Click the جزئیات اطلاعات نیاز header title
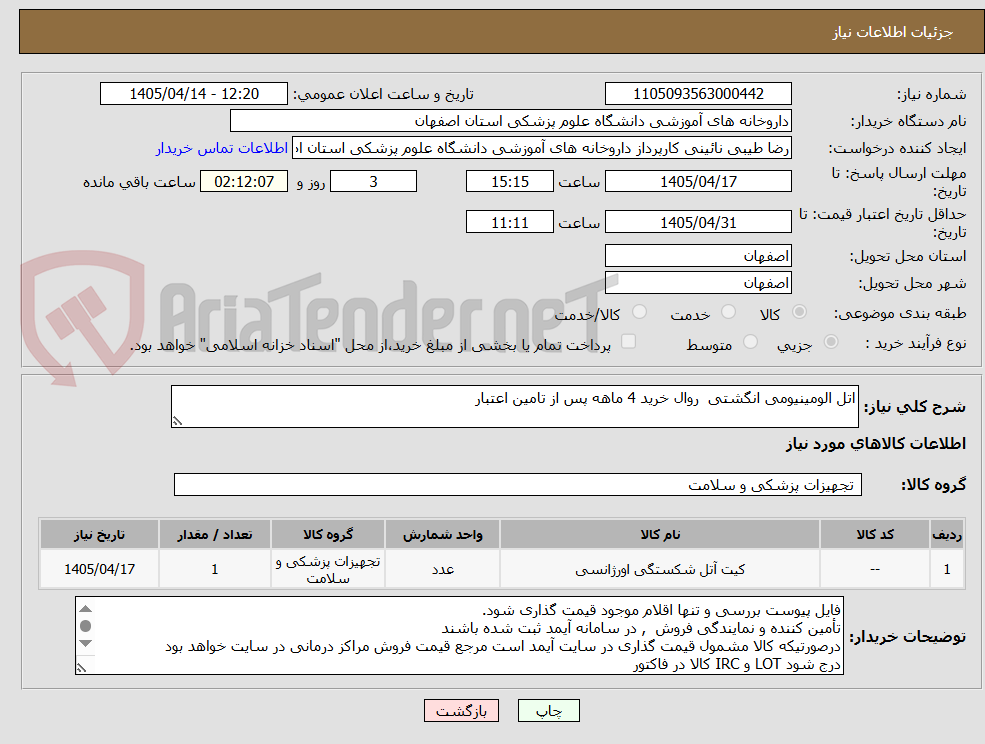Viewport: 985px width, 744px height. [892, 32]
